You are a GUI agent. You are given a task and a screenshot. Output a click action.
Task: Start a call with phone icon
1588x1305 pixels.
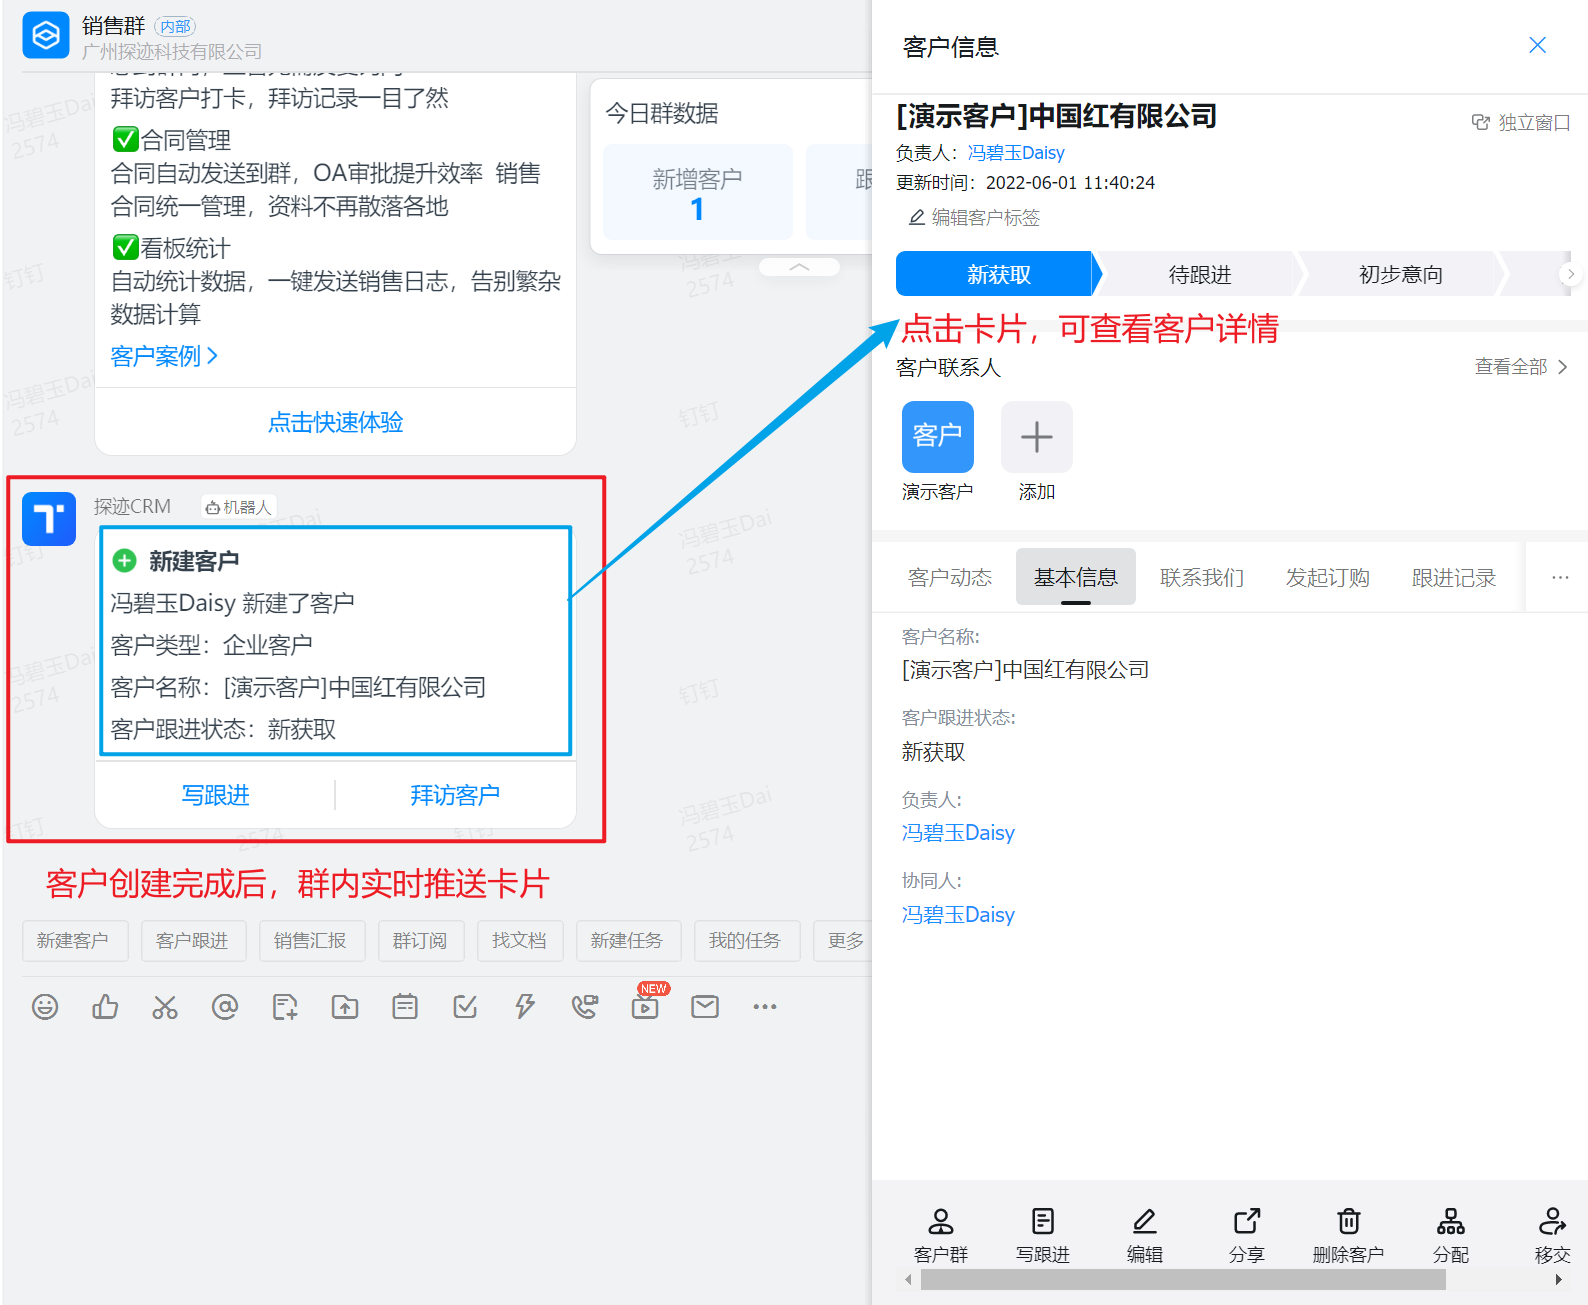[585, 1007]
